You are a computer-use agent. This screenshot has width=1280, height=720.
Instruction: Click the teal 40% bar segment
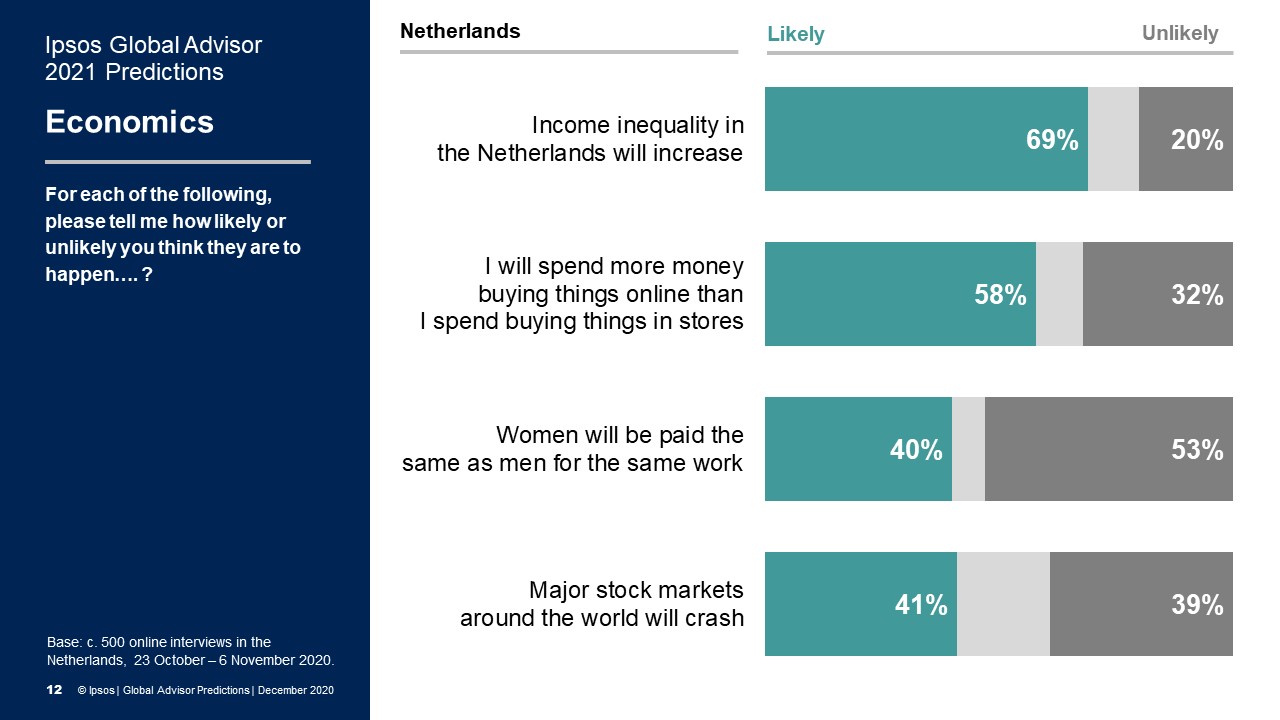coord(858,449)
